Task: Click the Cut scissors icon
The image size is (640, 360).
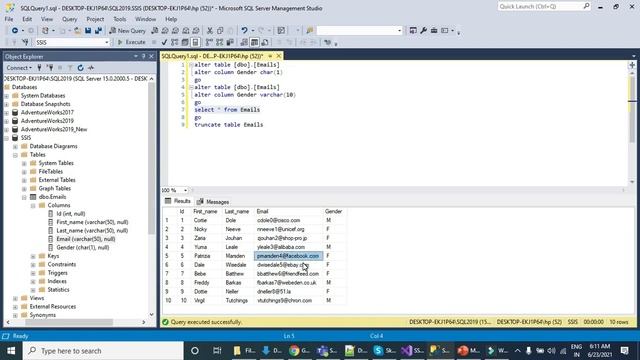Action: [x=210, y=31]
